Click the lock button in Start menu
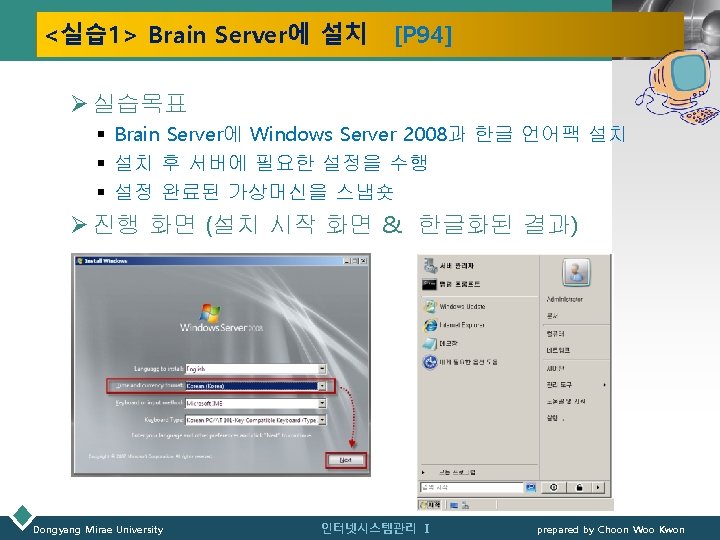Screen dimensions: 720x540 point(579,488)
